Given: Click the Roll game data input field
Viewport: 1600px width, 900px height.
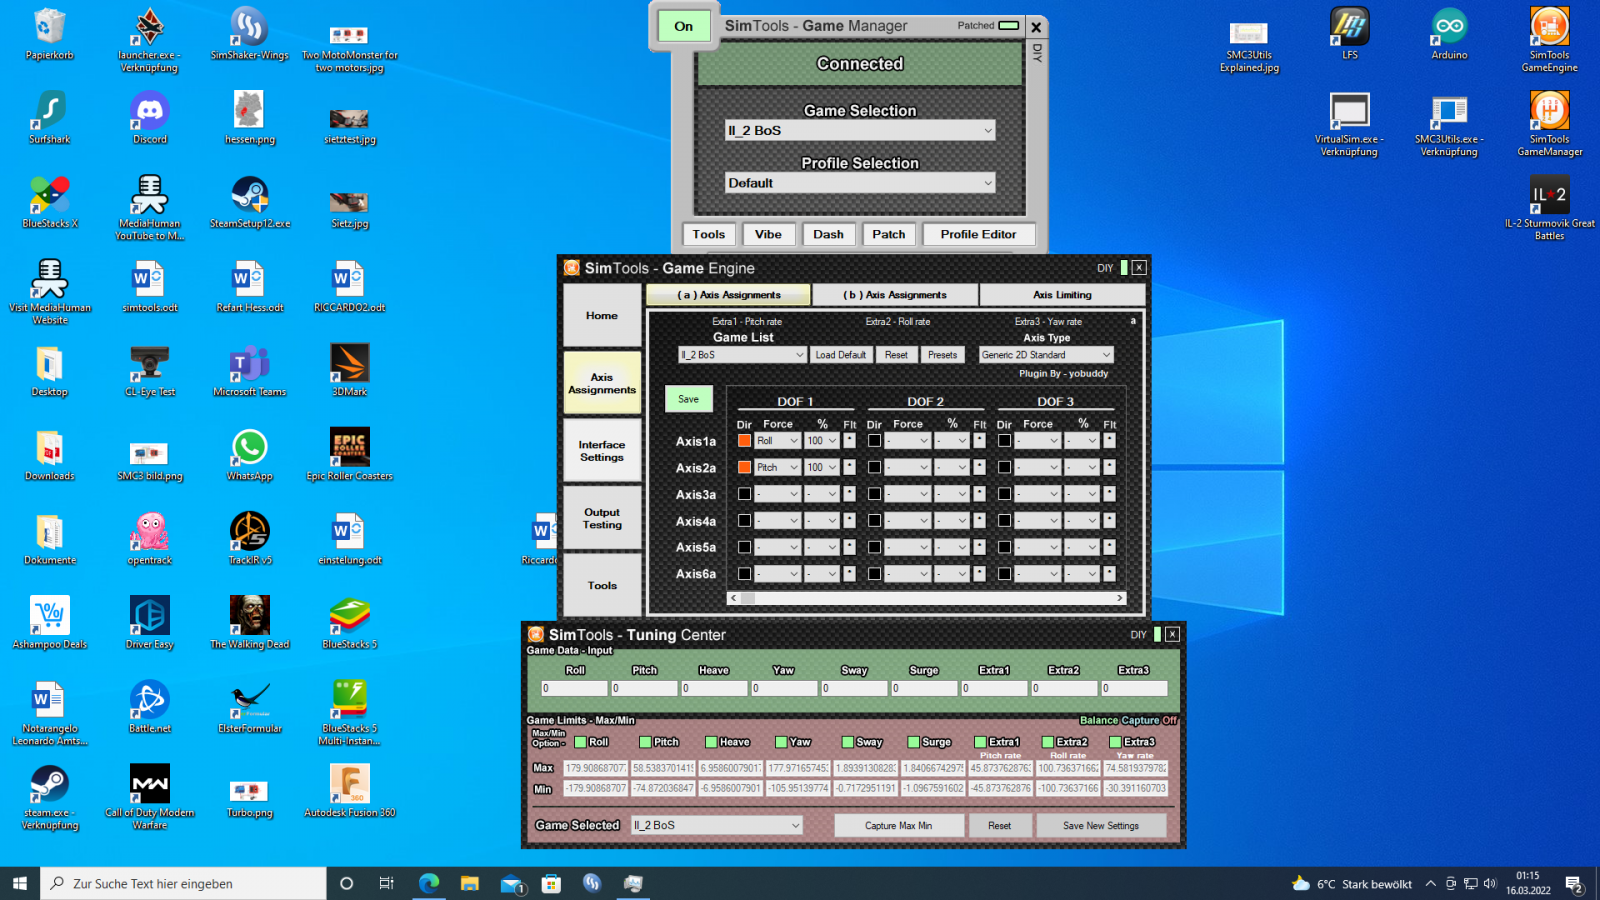Looking at the screenshot, I should click(574, 688).
